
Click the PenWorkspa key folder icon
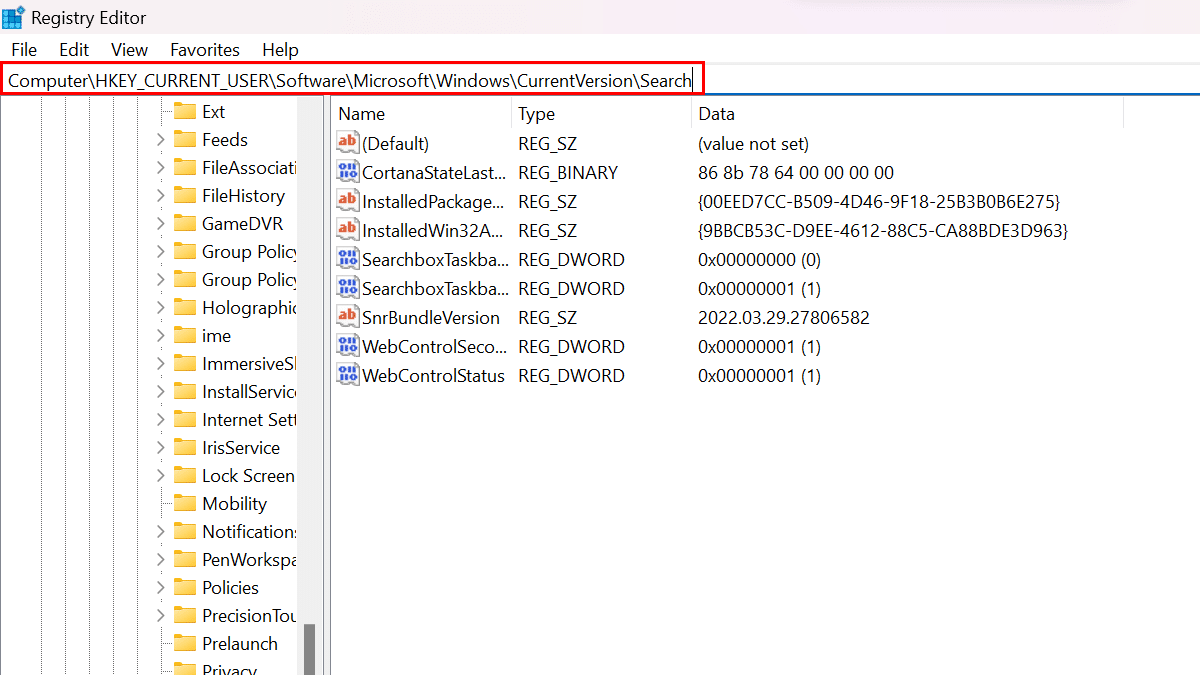click(x=184, y=559)
